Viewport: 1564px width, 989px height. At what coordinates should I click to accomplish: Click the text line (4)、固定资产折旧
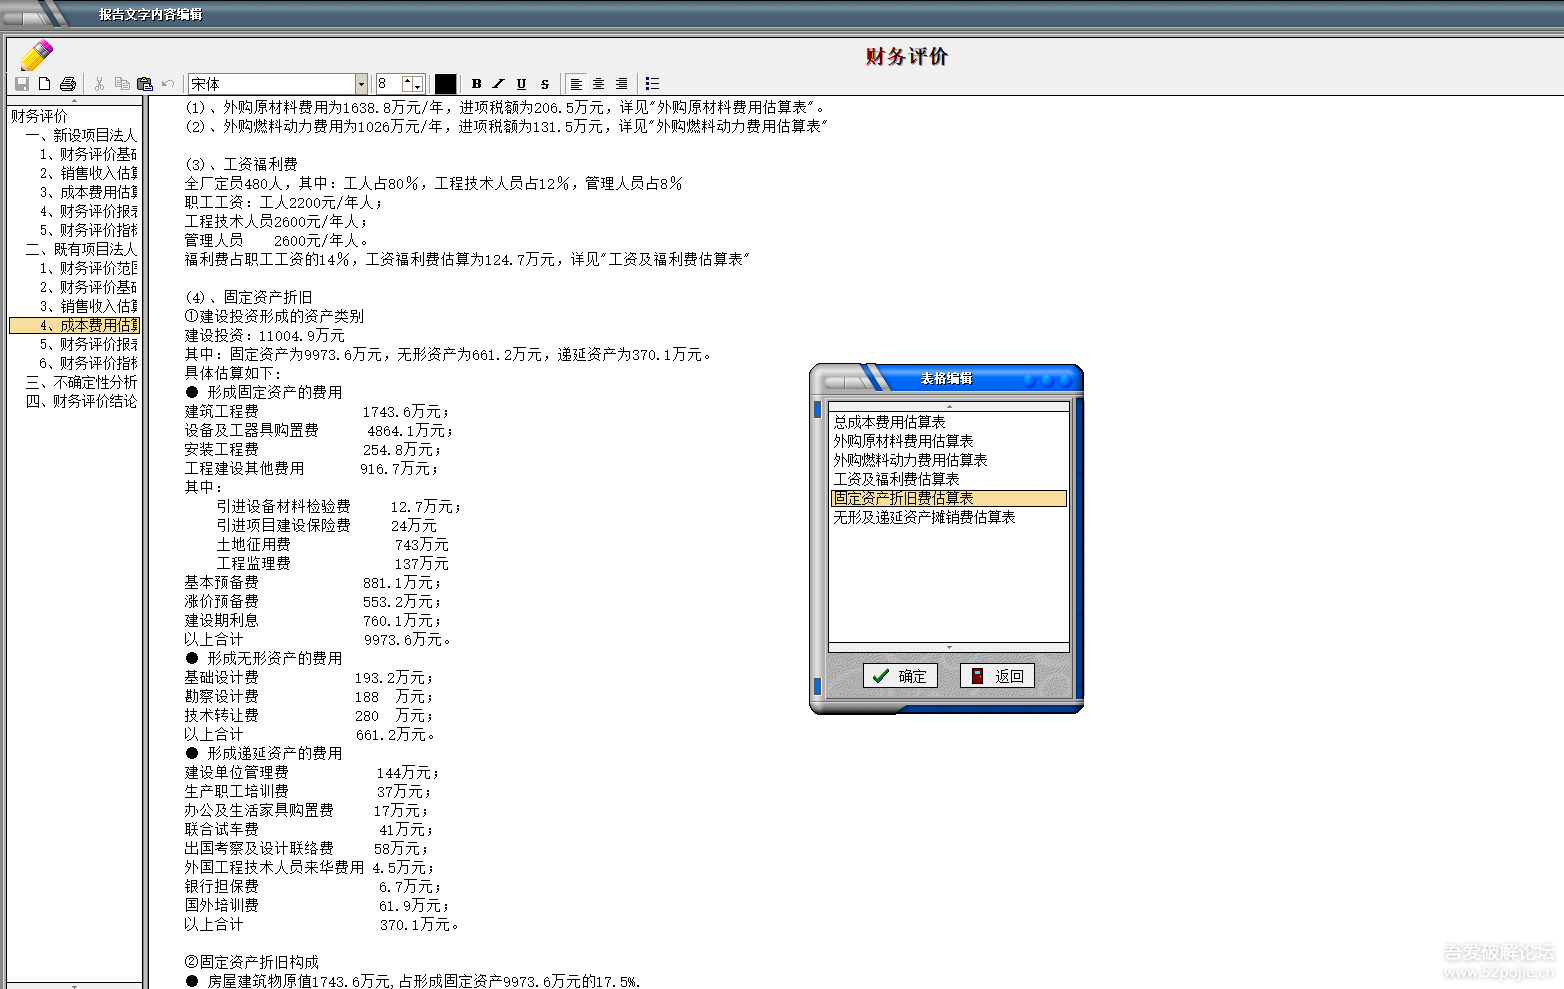249,297
